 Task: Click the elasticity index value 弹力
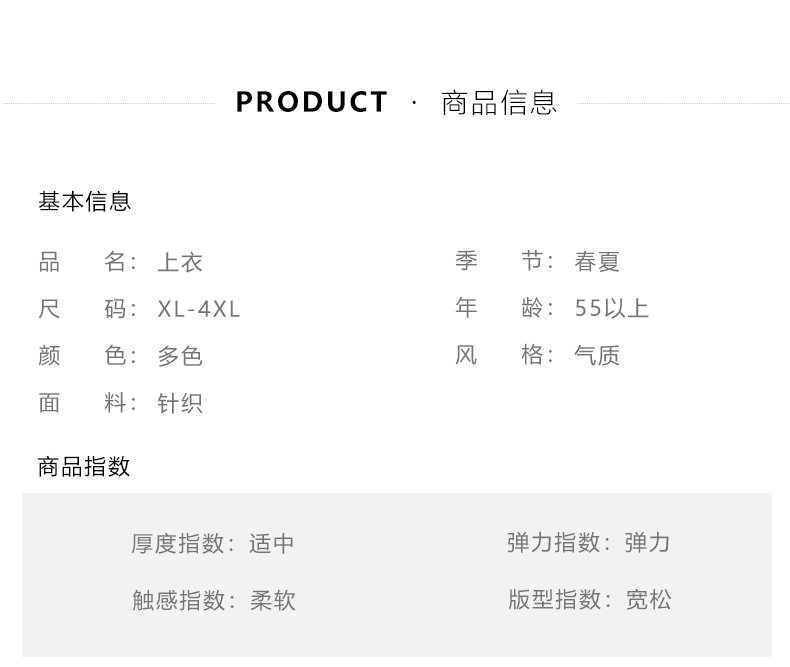(647, 543)
